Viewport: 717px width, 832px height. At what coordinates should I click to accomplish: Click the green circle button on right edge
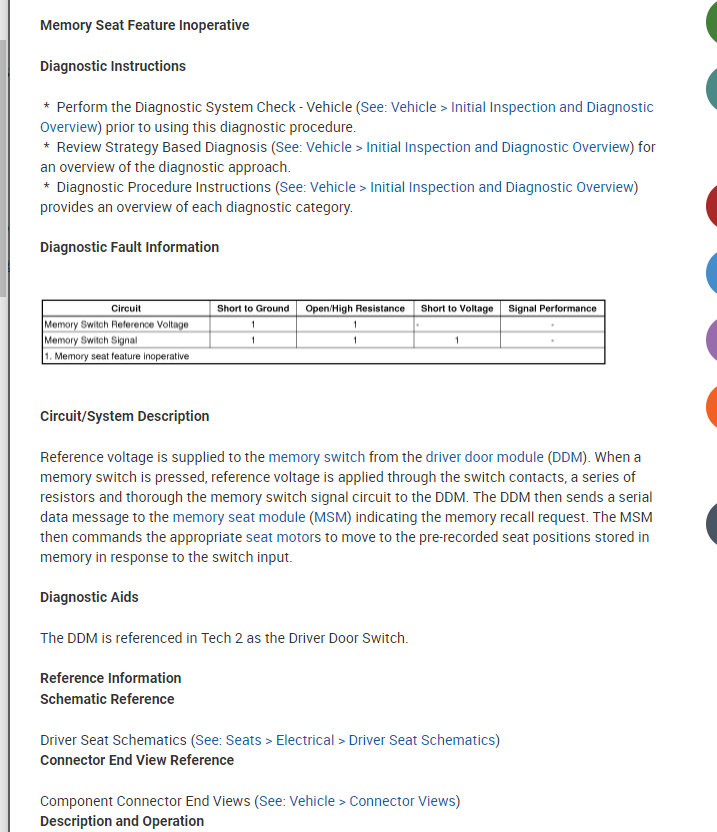pyautogui.click(x=711, y=22)
